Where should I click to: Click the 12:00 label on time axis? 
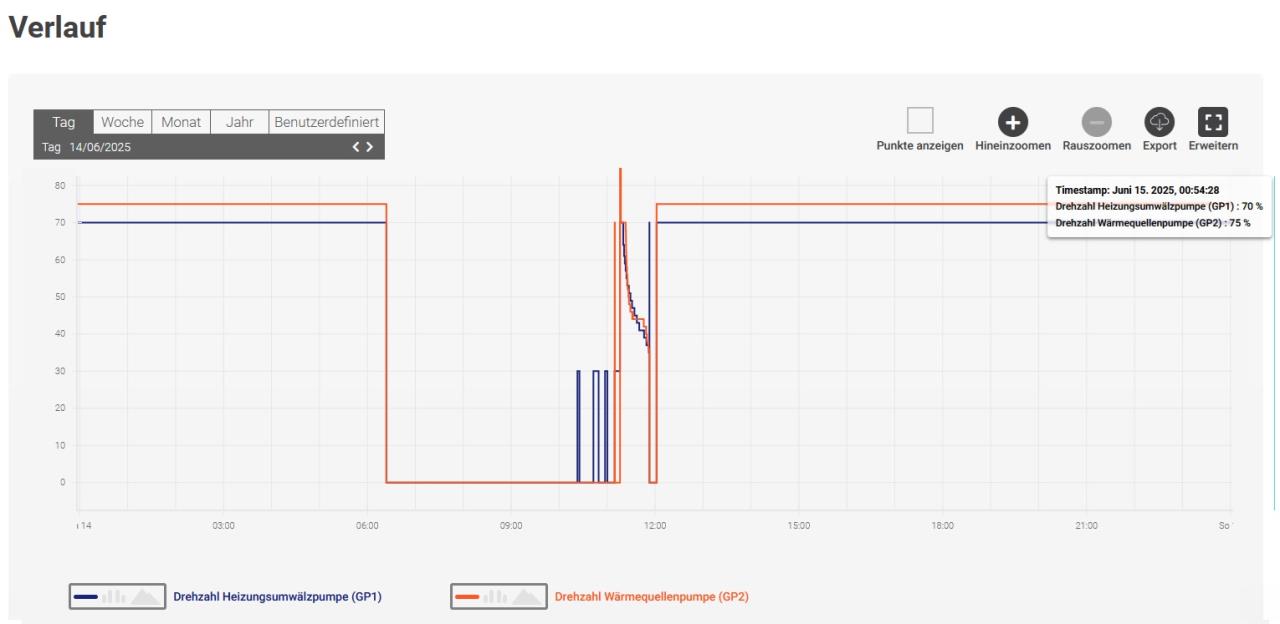tap(655, 525)
